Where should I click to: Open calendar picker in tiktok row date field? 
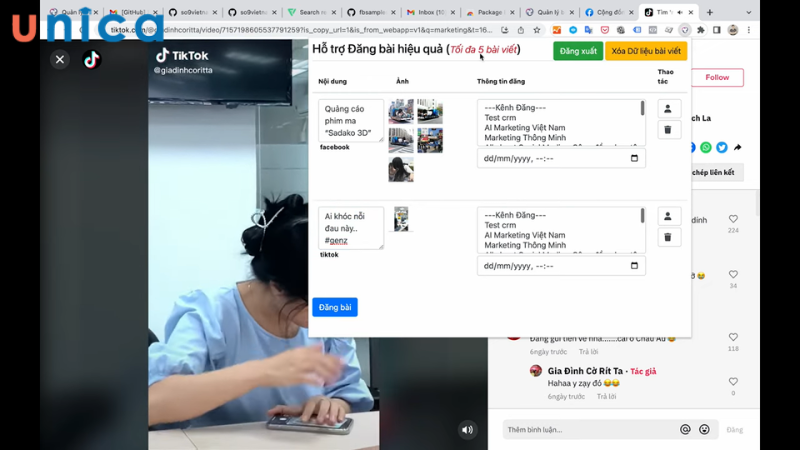tap(634, 266)
